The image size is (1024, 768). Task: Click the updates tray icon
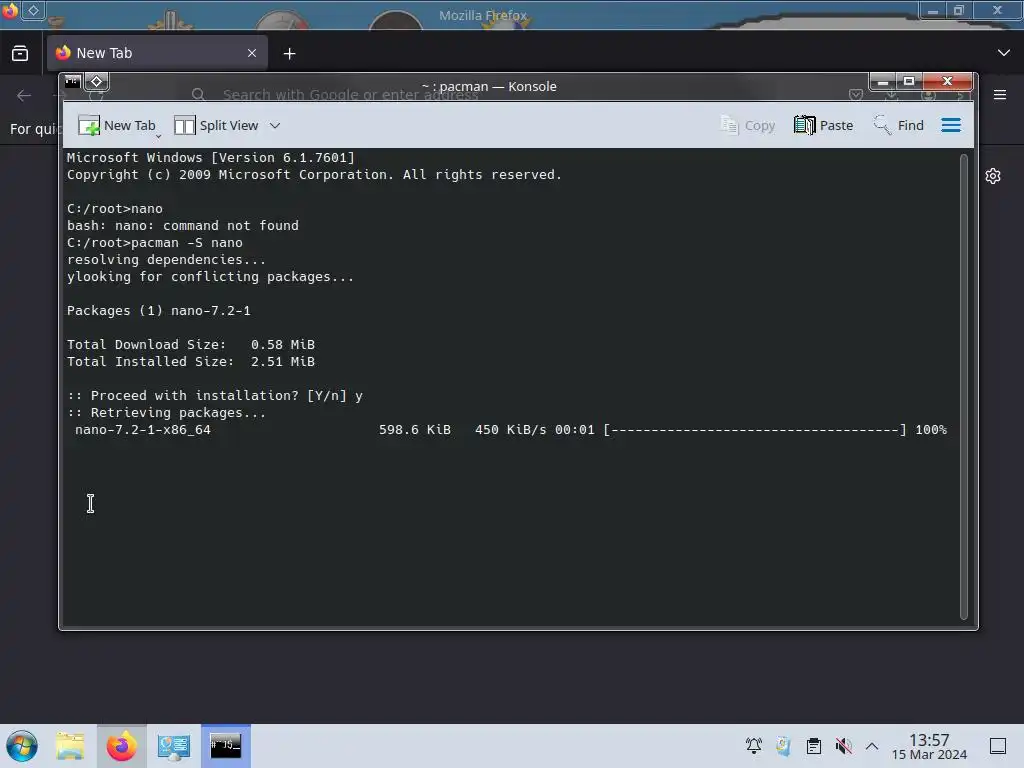coord(783,746)
